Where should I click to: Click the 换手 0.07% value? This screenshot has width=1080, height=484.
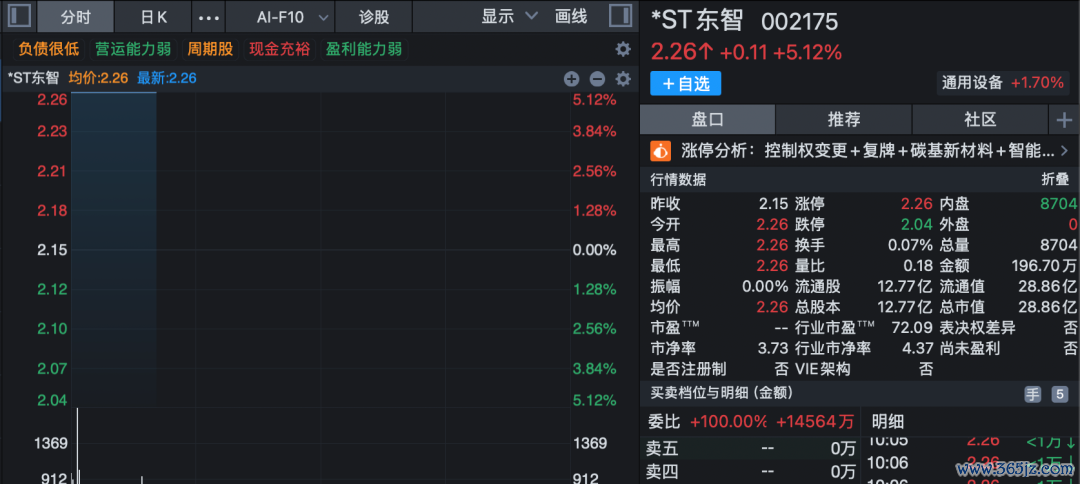click(911, 245)
